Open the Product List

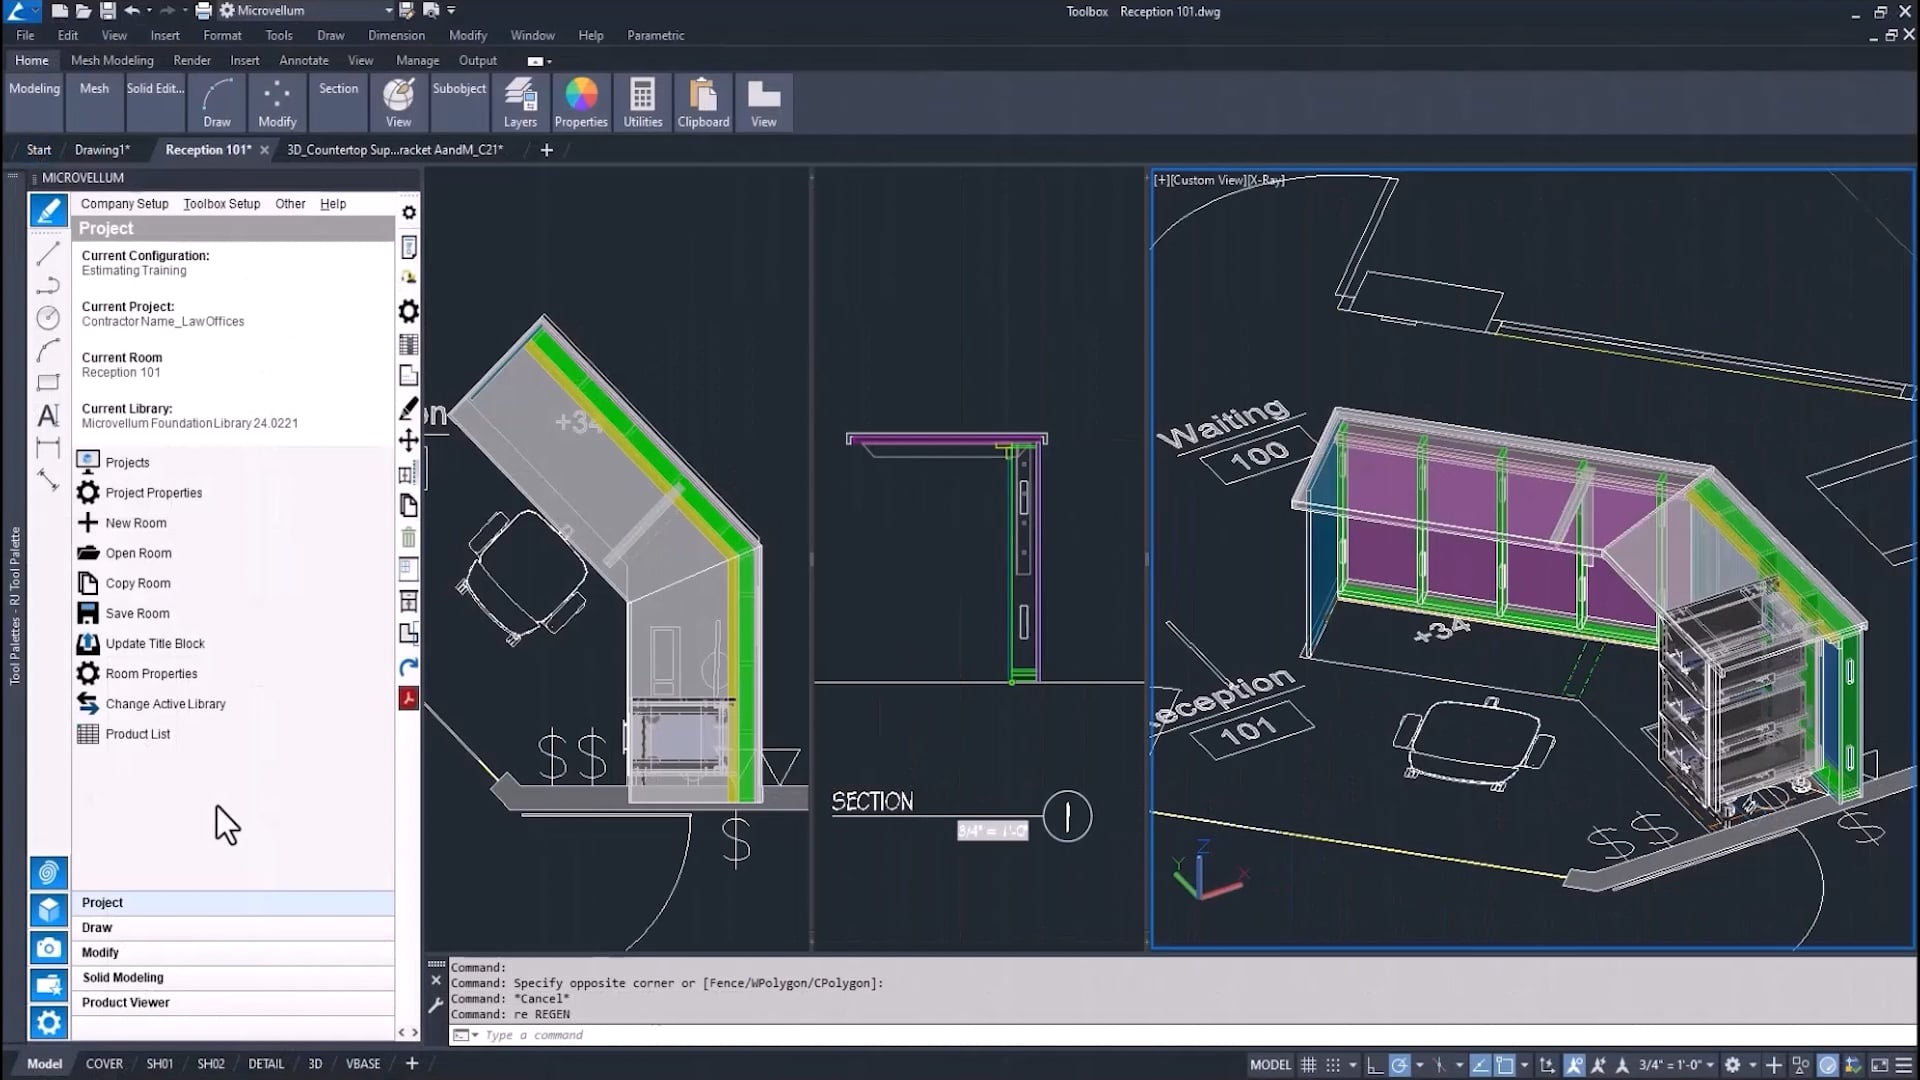point(138,734)
